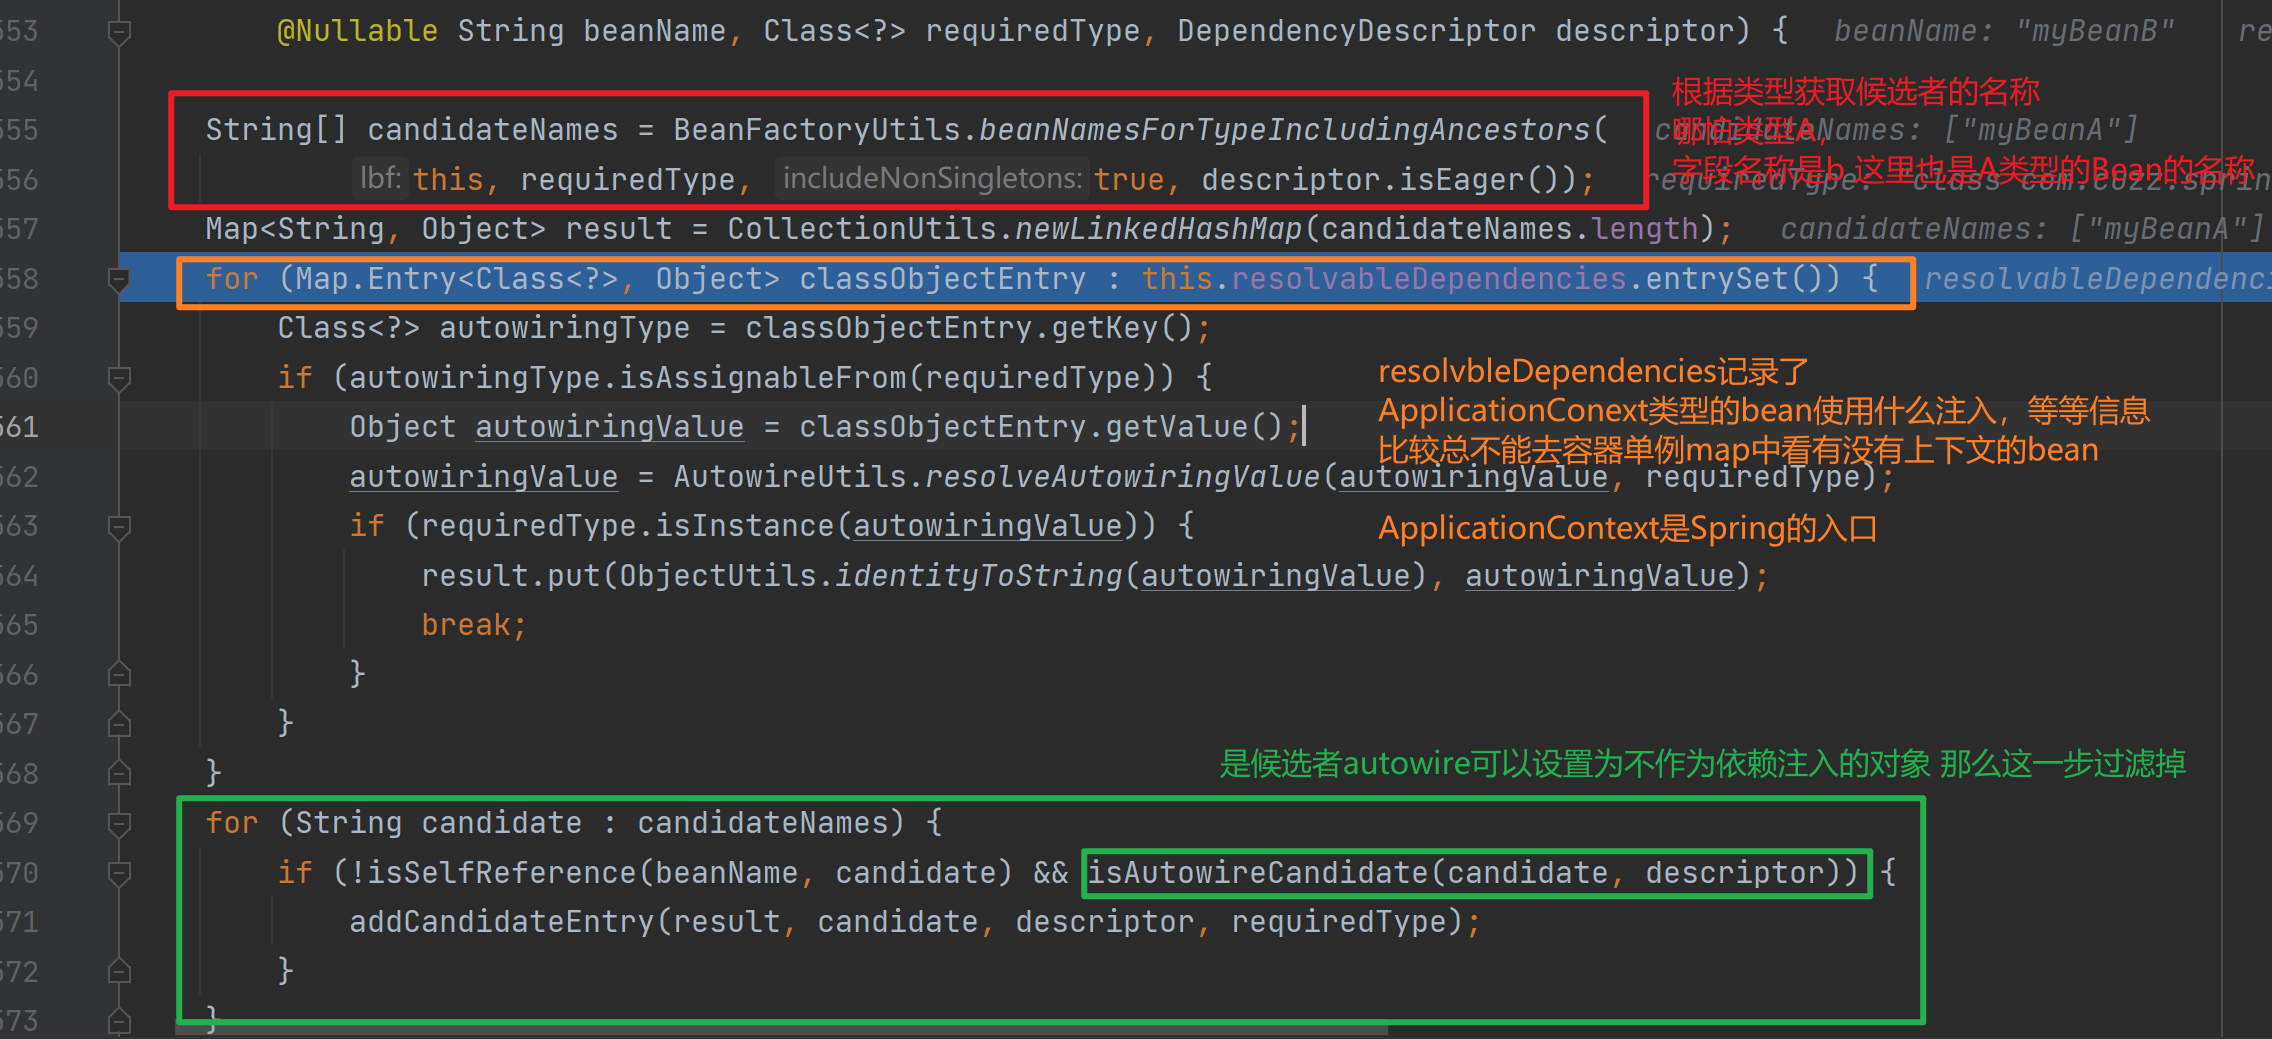This screenshot has height=1039, width=2272.
Task: Click isAssignableFrom method call
Action: coord(762,378)
